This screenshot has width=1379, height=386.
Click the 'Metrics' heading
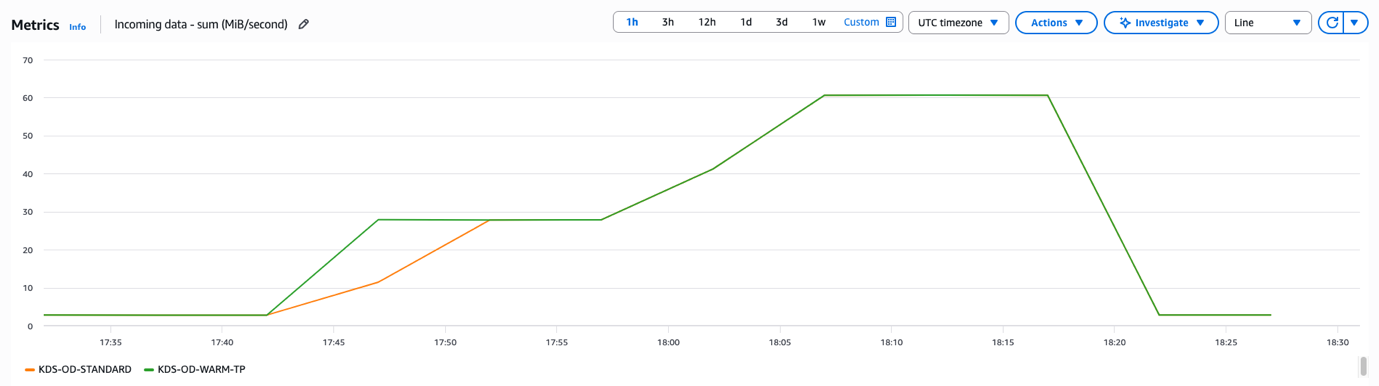point(35,25)
